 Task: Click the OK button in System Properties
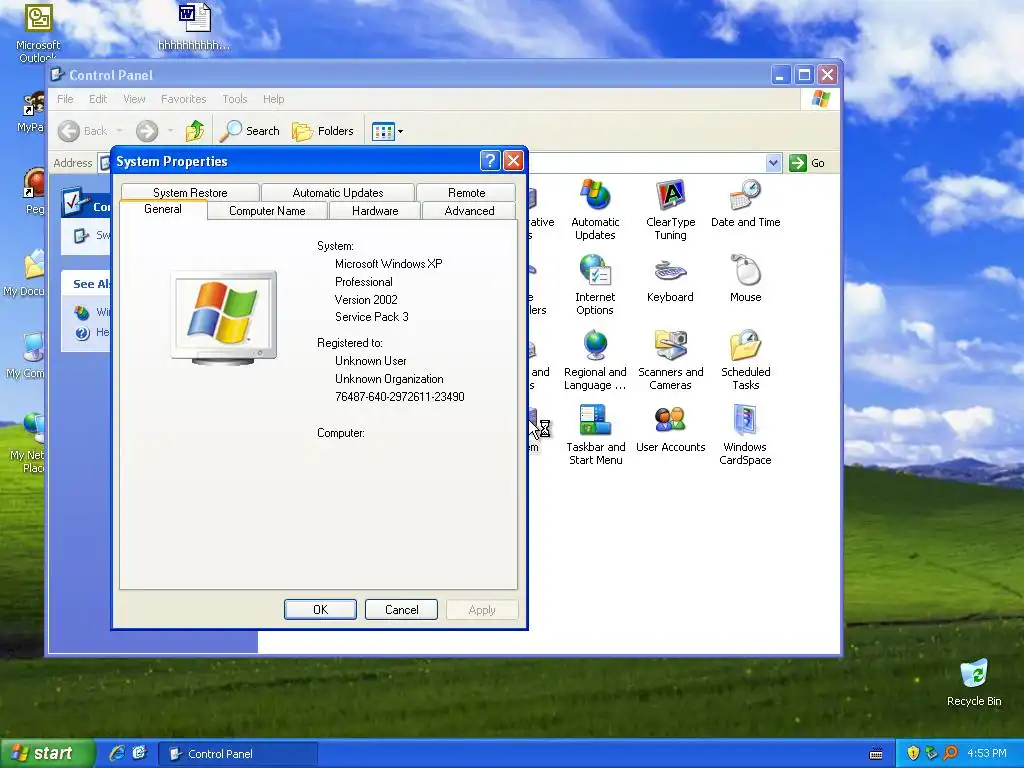pos(320,609)
